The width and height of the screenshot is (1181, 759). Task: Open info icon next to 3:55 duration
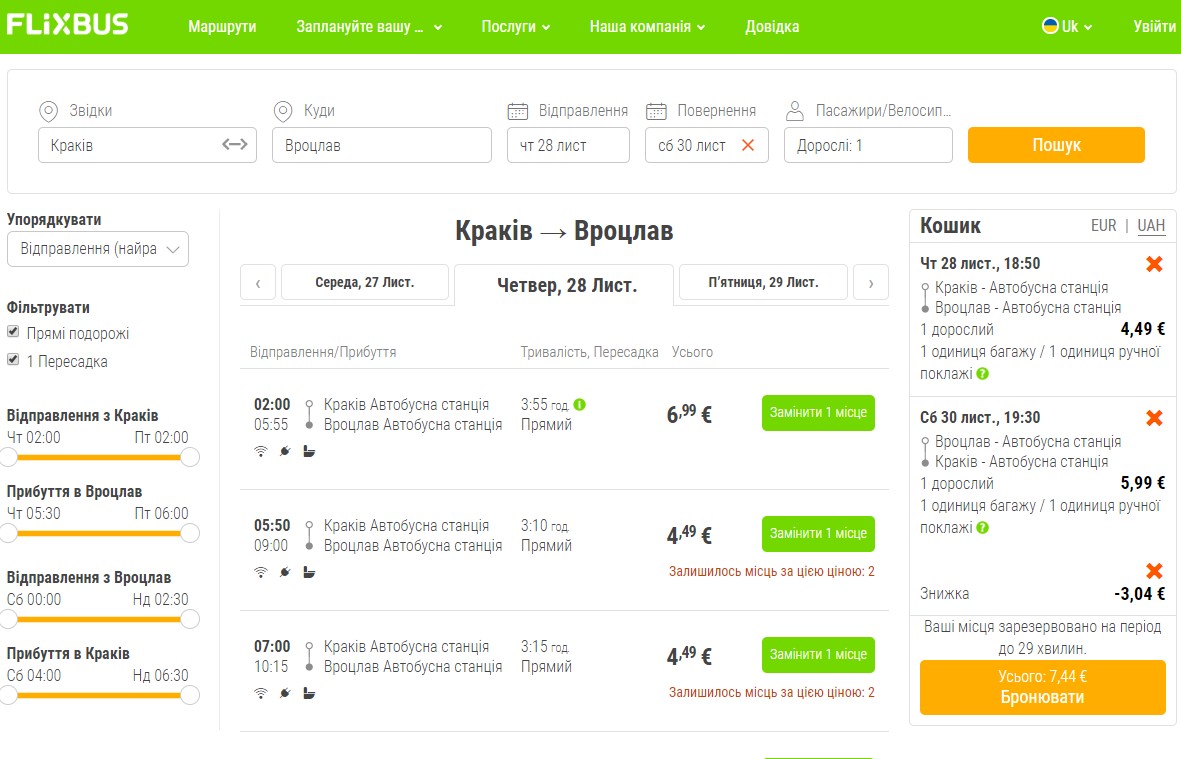(579, 404)
